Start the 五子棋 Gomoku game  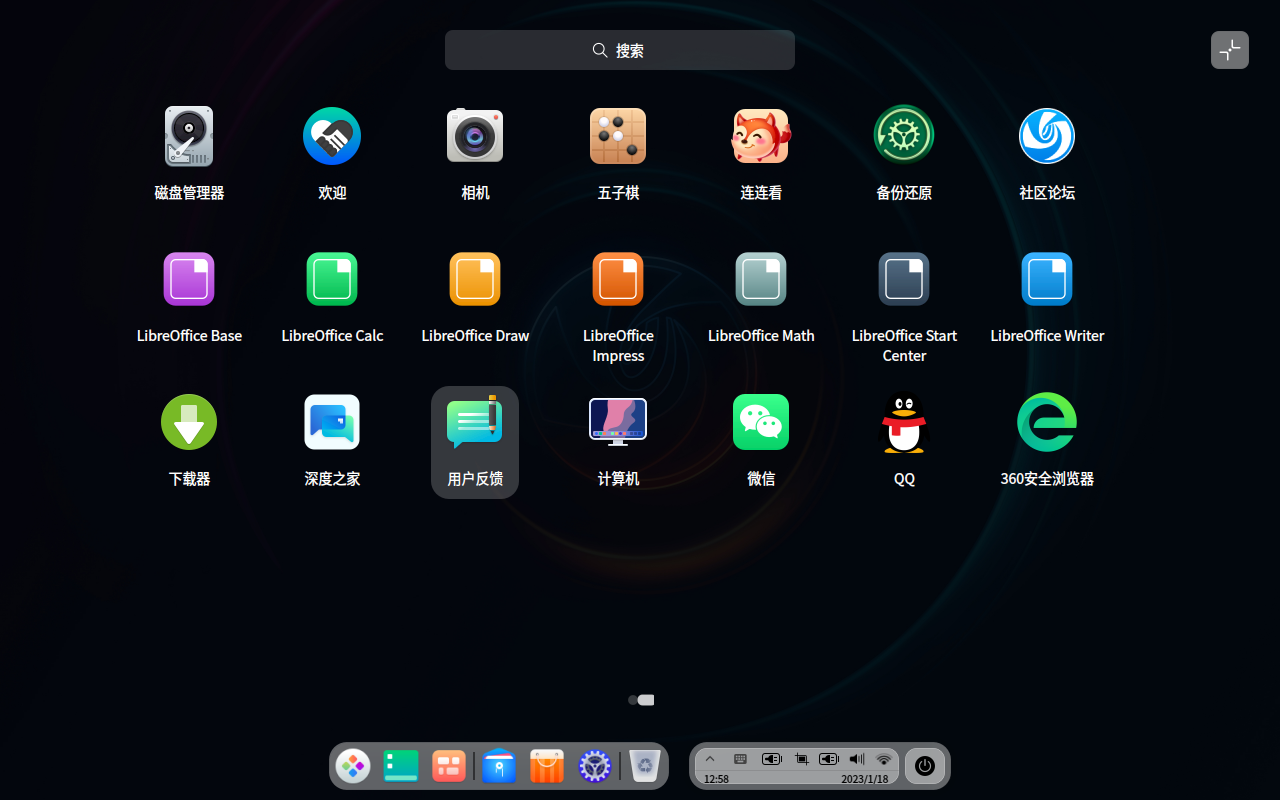point(618,135)
